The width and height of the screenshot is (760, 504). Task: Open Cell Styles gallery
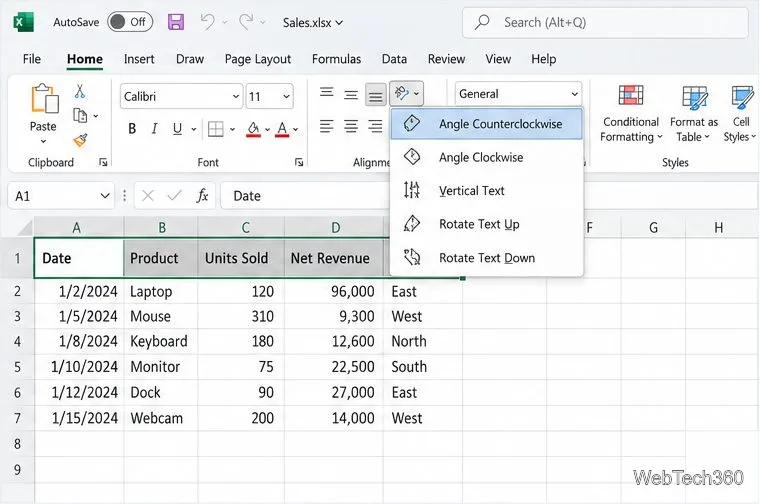741,113
